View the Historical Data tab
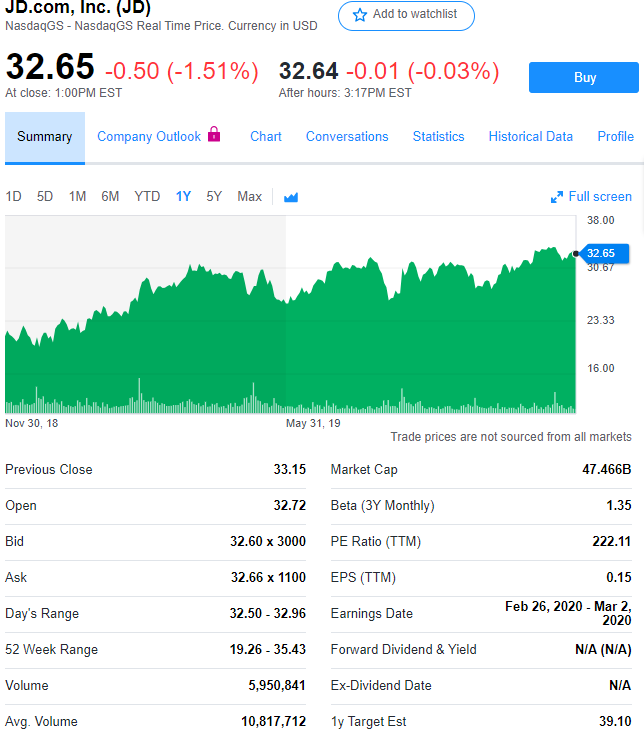 (x=531, y=137)
